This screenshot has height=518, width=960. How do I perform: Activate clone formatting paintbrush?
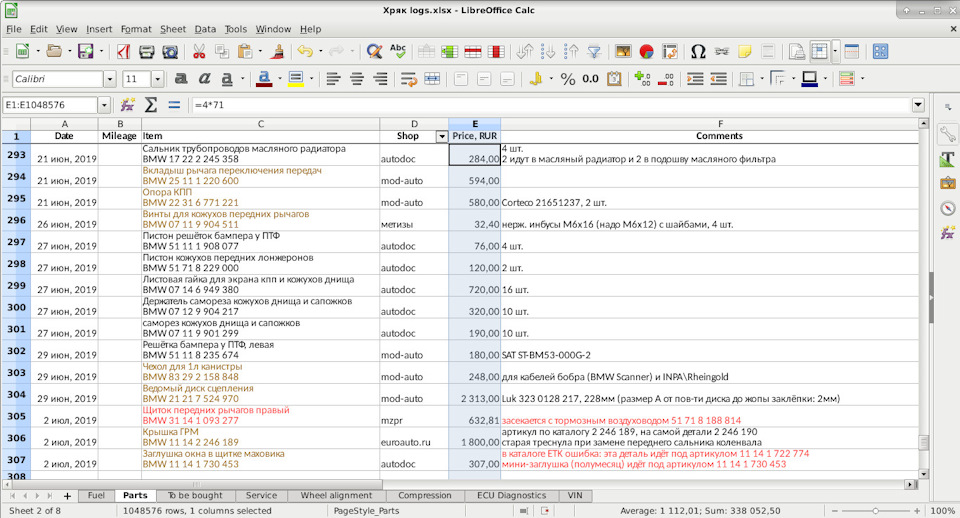point(277,51)
